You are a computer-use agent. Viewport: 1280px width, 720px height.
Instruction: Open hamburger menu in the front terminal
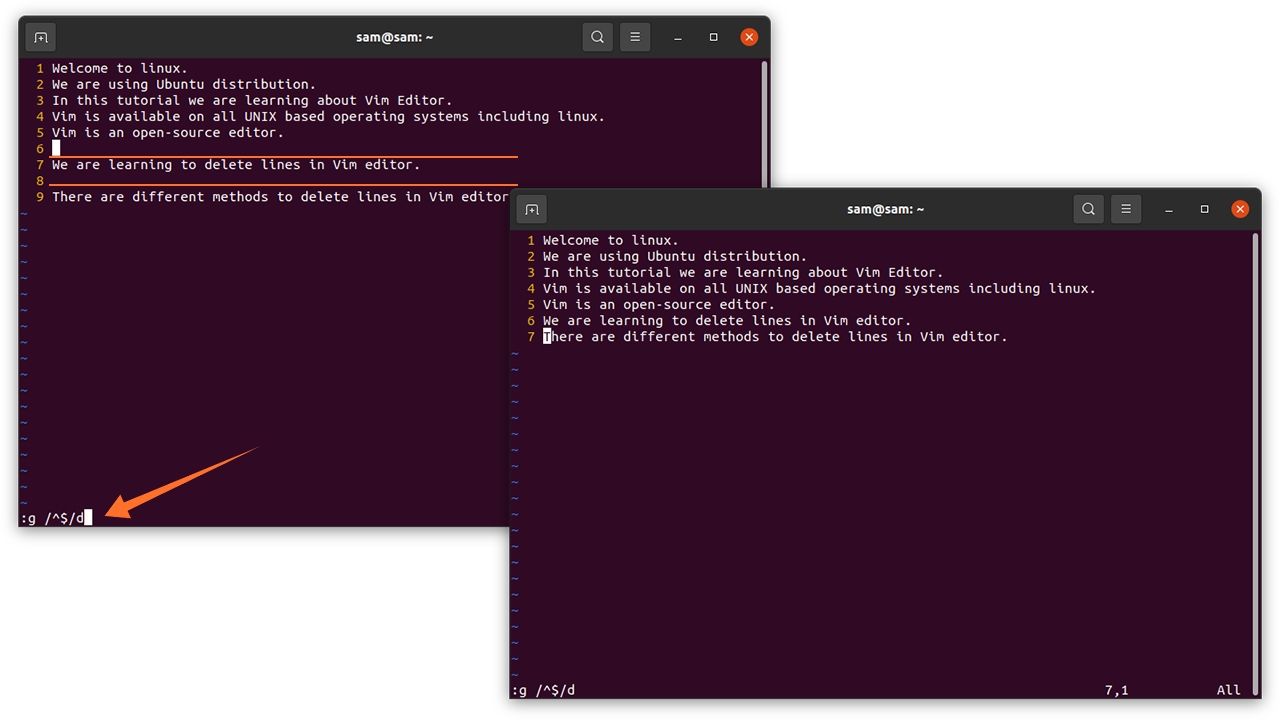(1125, 210)
